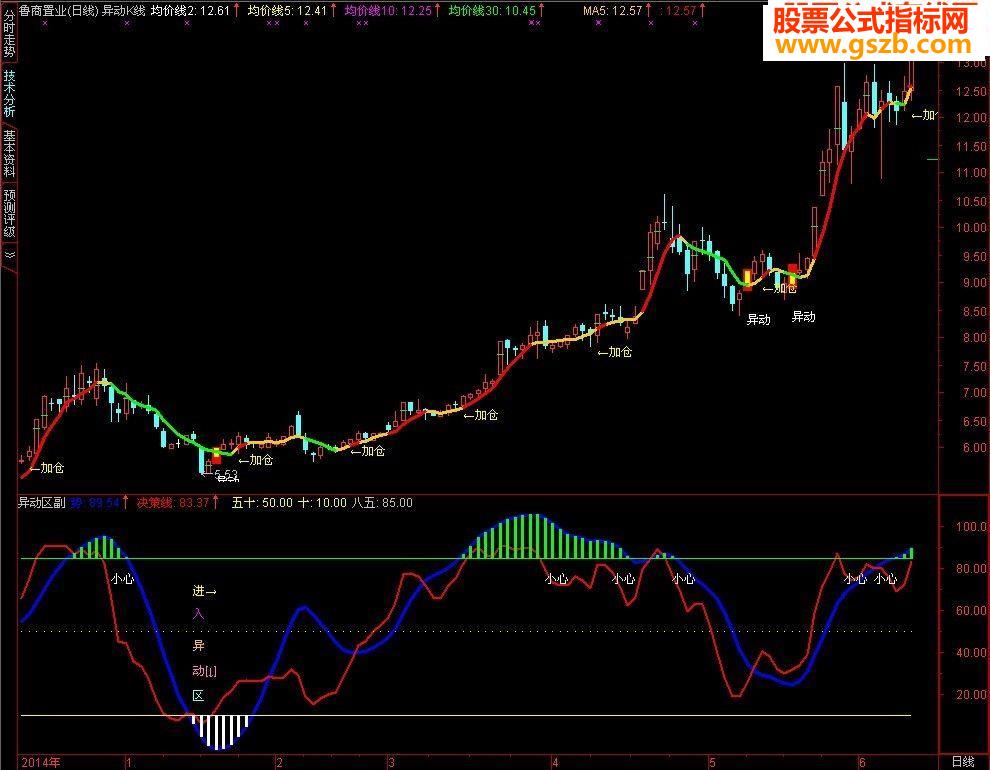The height and width of the screenshot is (770, 990).
Task: Click the red 决策线: 83.37 readout
Action: click(x=173, y=503)
